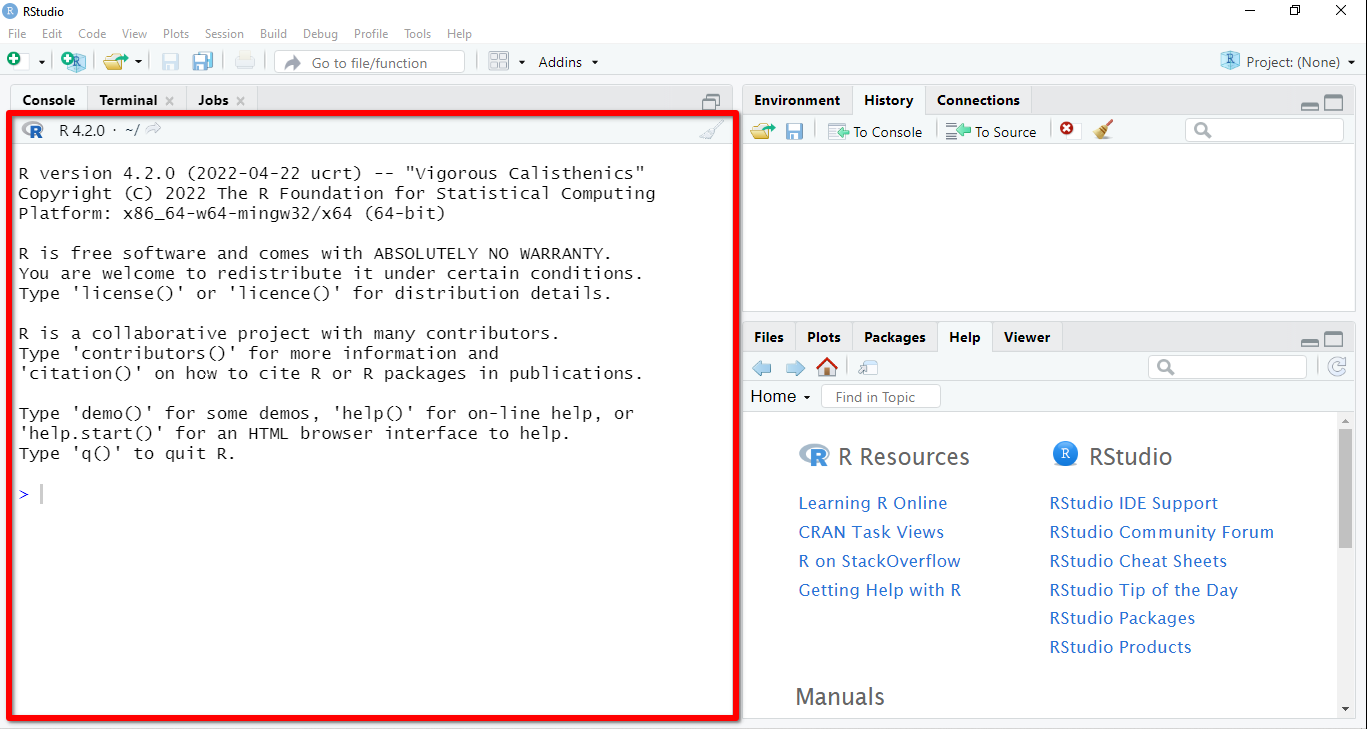Click the console prompt input line
The image size is (1367, 729).
(x=370, y=494)
